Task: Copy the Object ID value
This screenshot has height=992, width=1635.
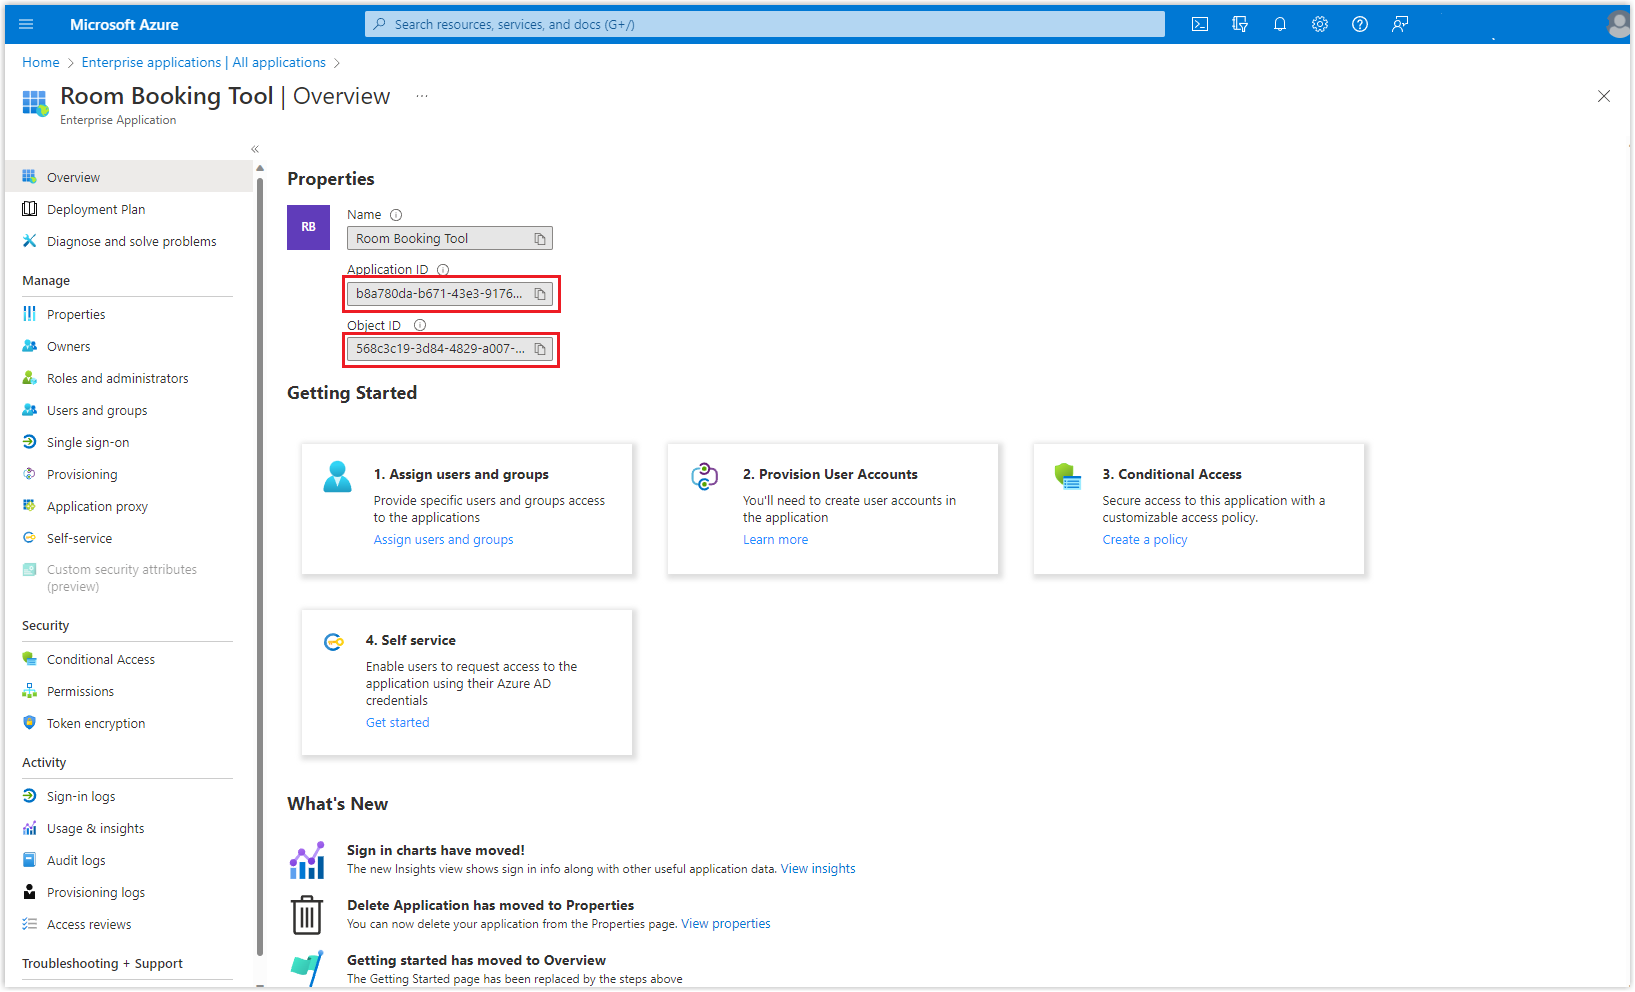Action: click(540, 349)
